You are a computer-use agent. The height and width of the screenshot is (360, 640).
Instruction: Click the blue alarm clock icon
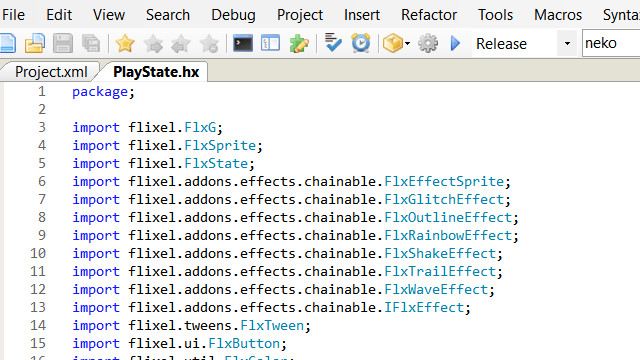[361, 43]
